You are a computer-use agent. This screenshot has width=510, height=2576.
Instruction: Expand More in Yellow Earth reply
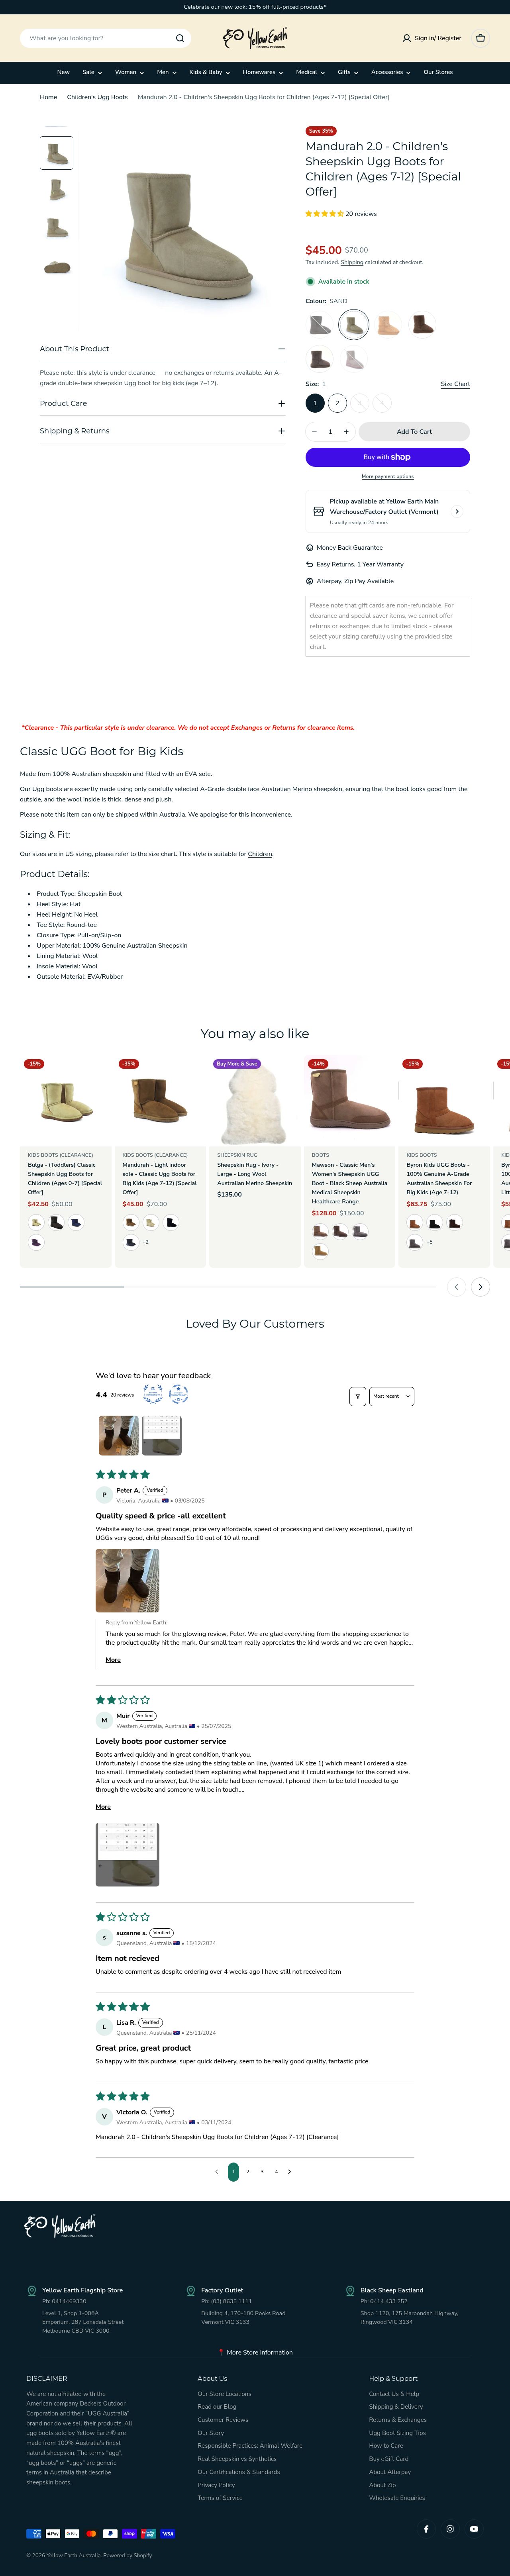[x=113, y=1660]
